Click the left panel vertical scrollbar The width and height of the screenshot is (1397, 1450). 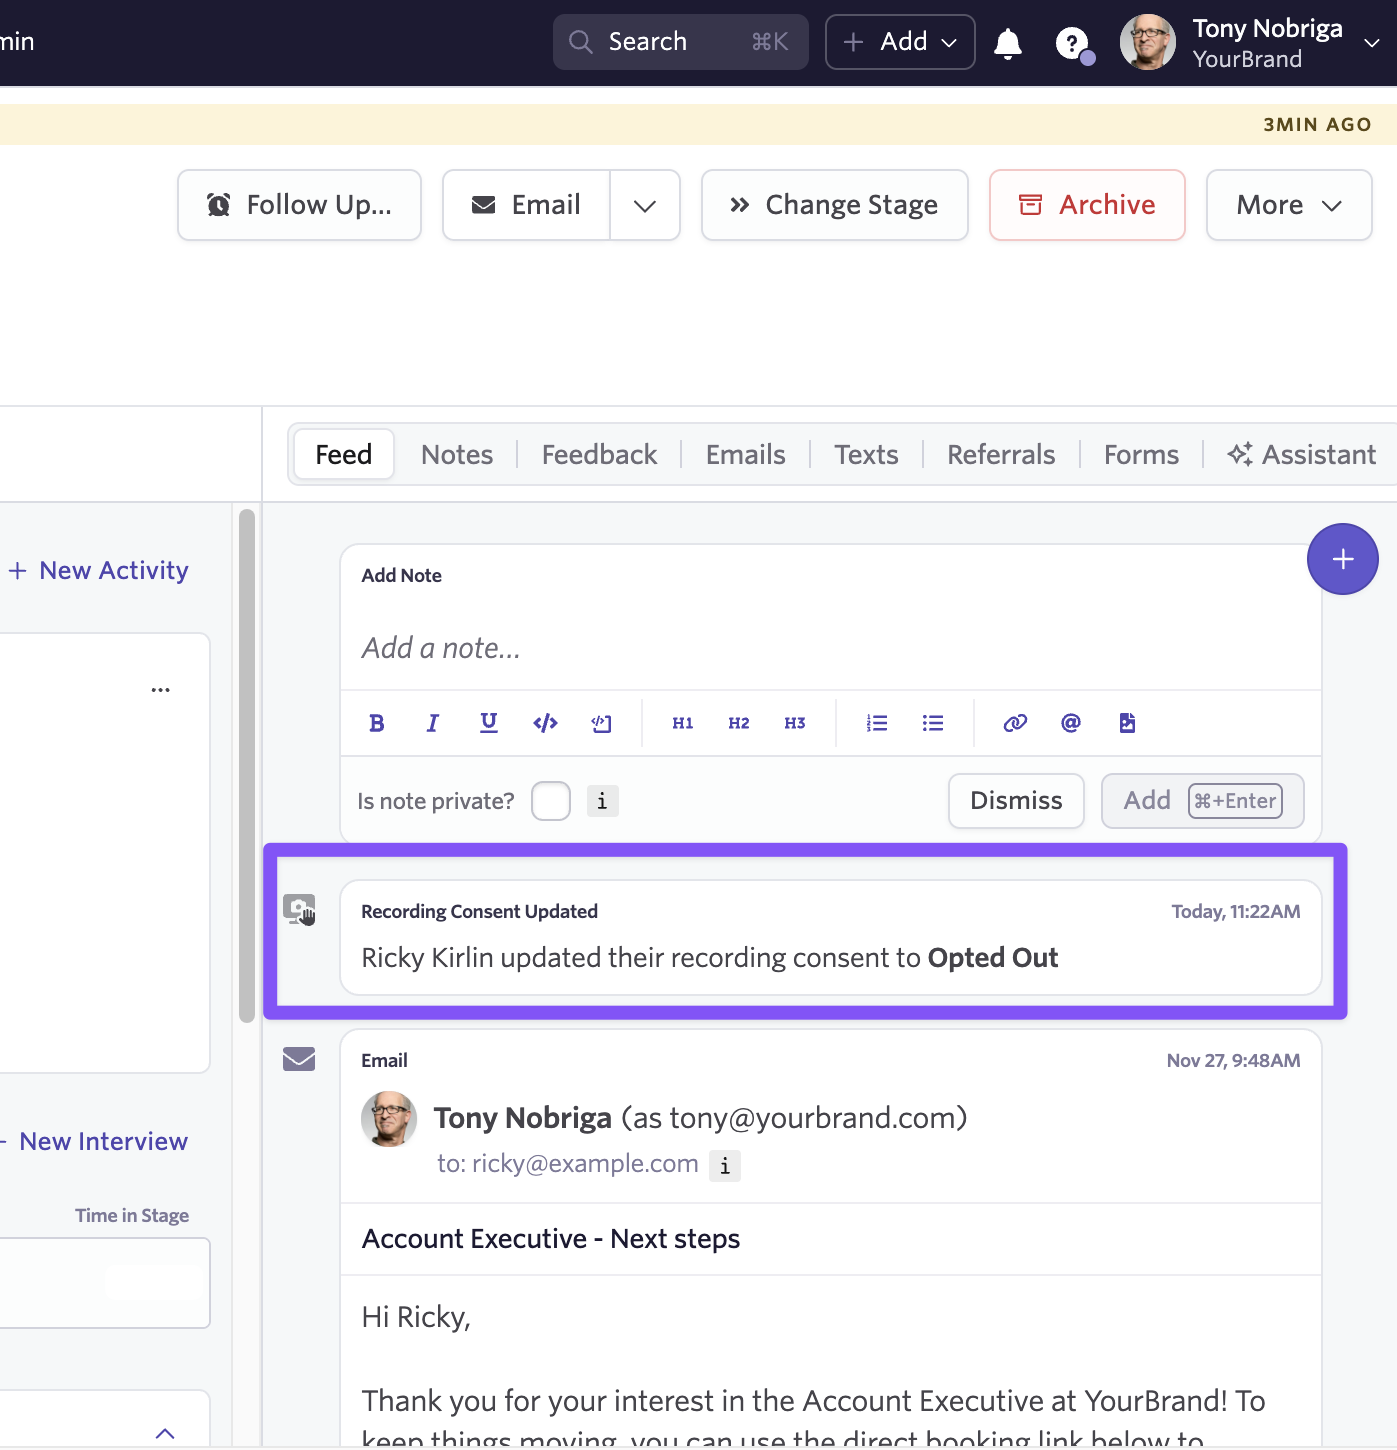[x=247, y=765]
